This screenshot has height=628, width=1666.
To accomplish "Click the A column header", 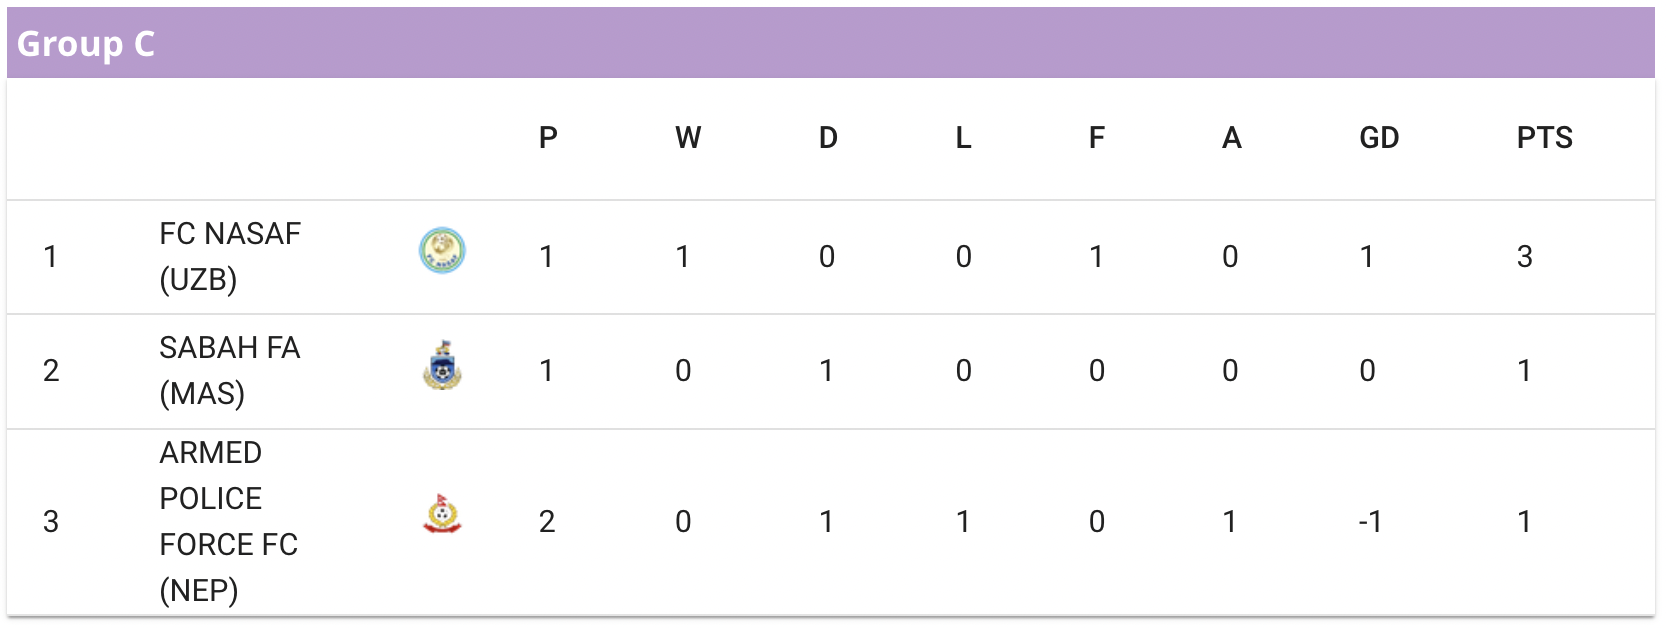I will tap(1232, 138).
